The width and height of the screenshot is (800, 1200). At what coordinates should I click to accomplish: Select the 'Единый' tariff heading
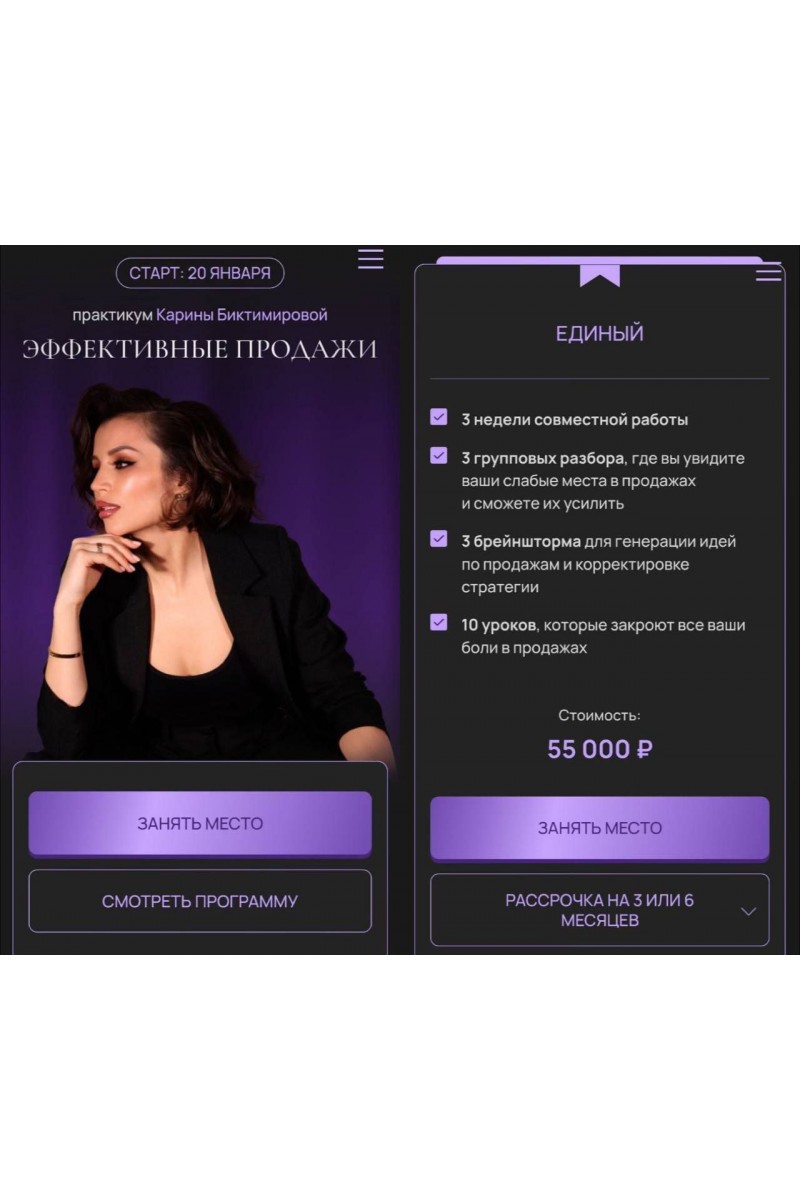click(x=600, y=334)
